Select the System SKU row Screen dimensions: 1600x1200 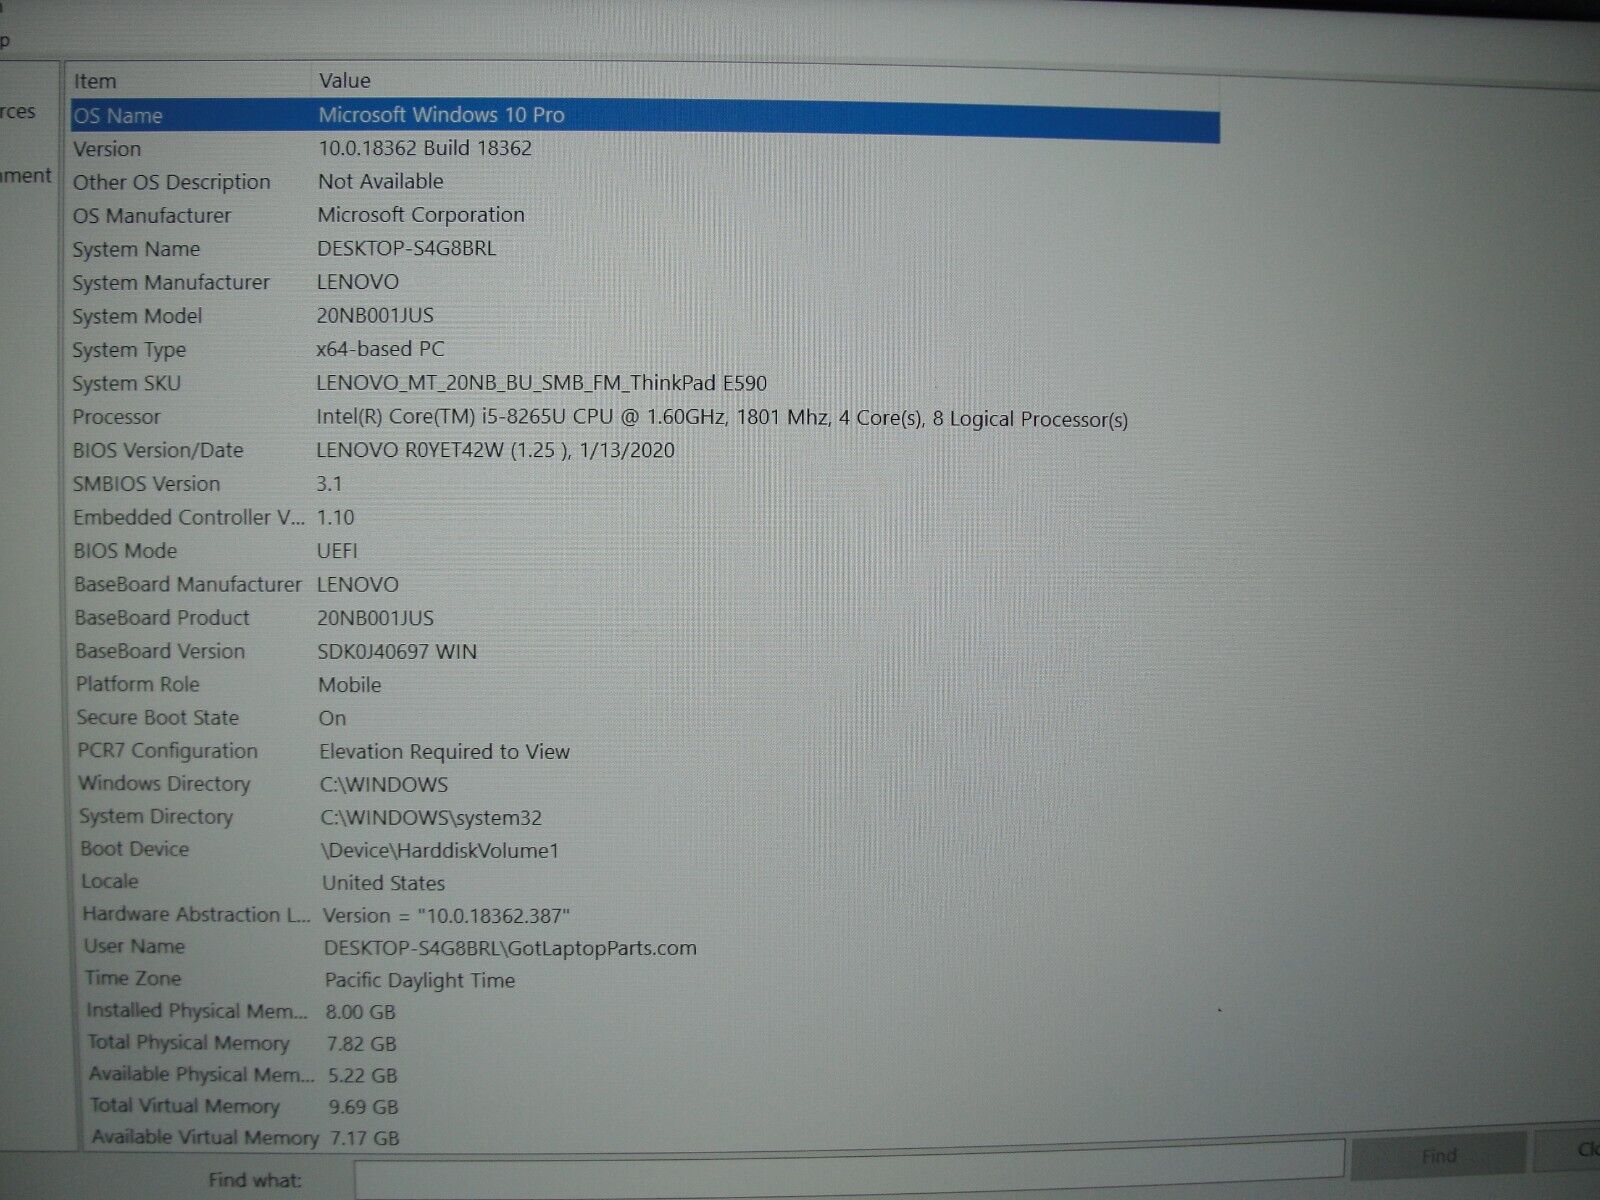click(645, 384)
